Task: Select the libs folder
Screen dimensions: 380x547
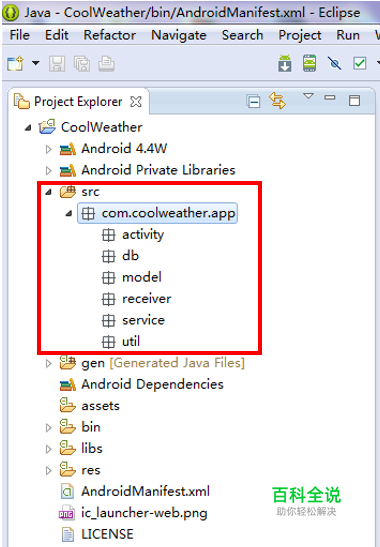Action: pyautogui.click(x=92, y=448)
